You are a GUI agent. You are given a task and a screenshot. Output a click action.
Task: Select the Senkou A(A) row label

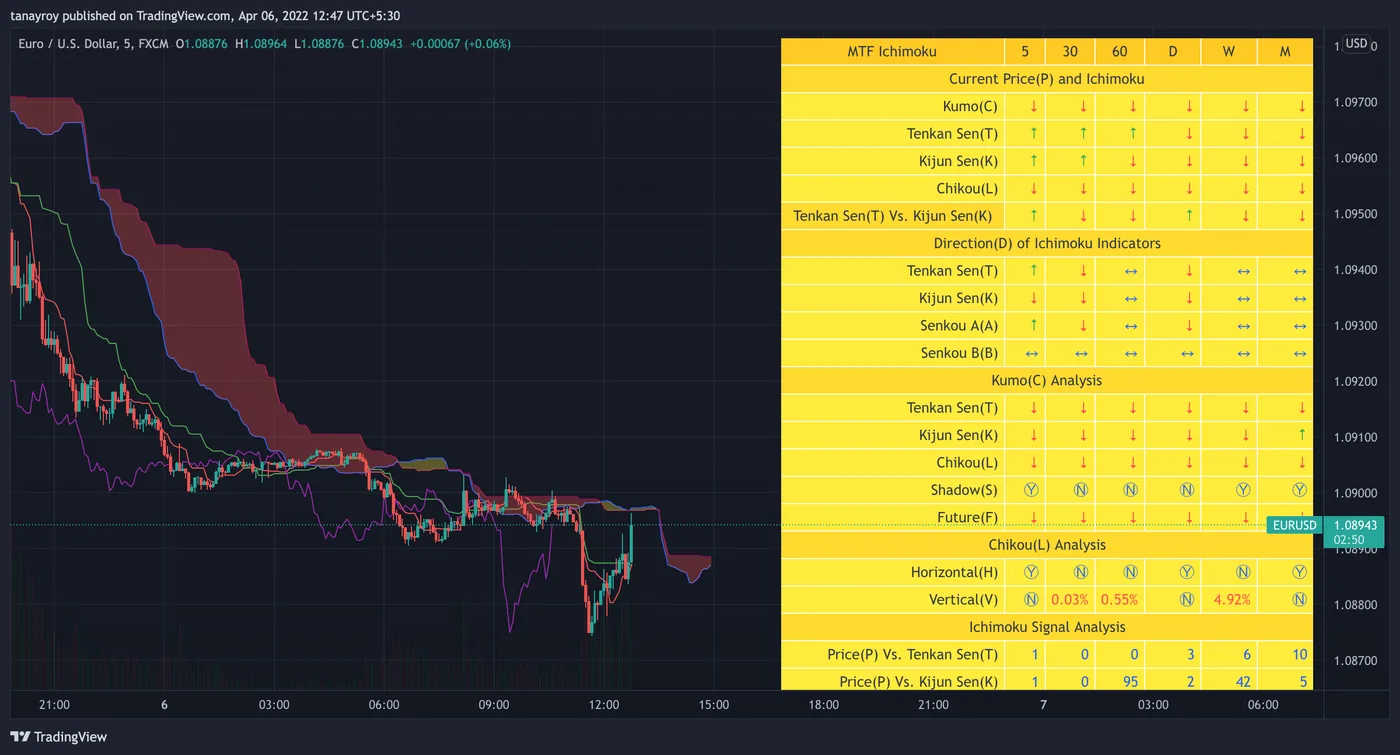pyautogui.click(x=959, y=325)
